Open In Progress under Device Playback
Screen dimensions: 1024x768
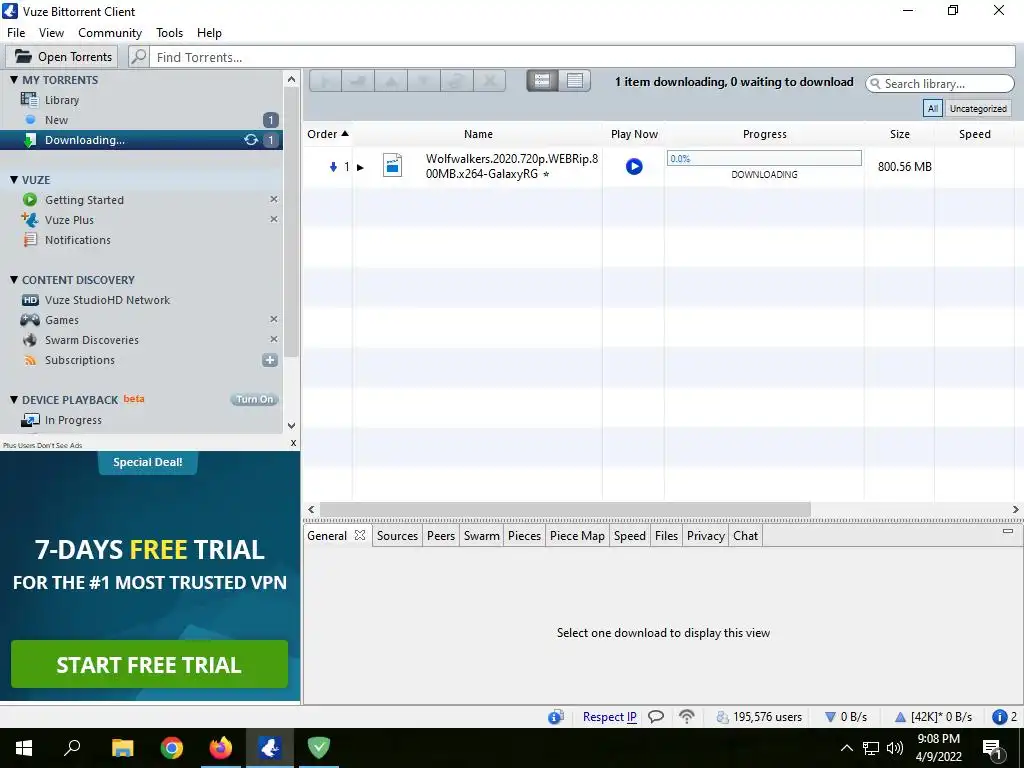73,420
